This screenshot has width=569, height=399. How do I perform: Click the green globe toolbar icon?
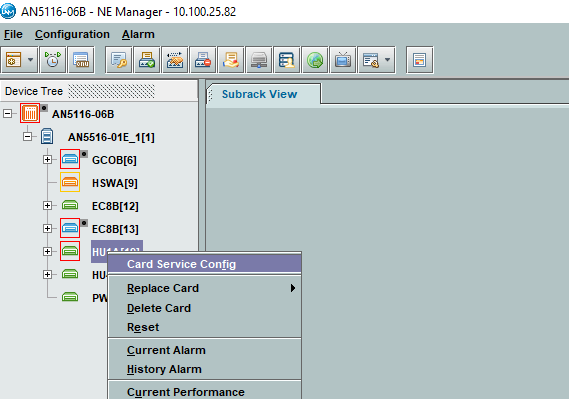pos(315,60)
